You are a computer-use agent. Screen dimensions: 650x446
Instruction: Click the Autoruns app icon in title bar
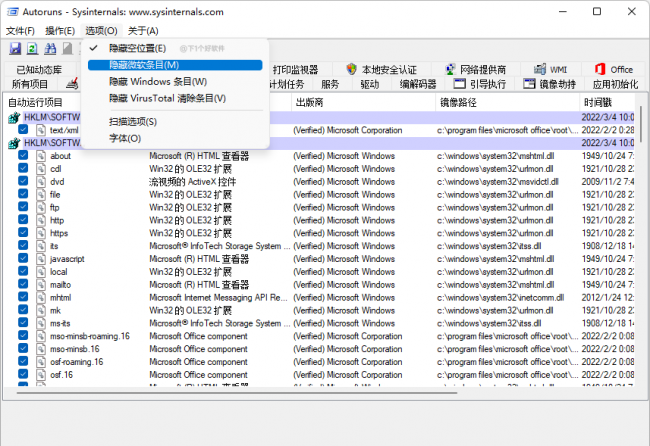tap(13, 12)
